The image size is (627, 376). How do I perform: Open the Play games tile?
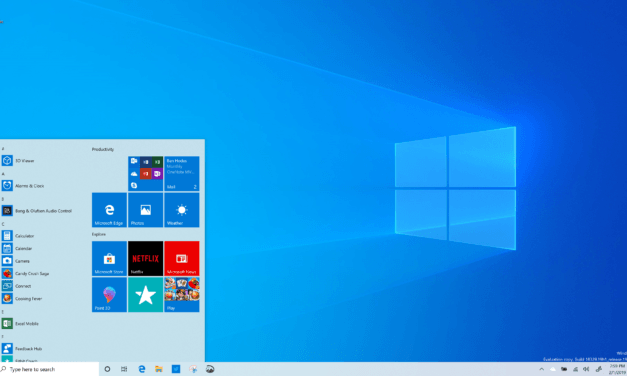[x=182, y=295]
